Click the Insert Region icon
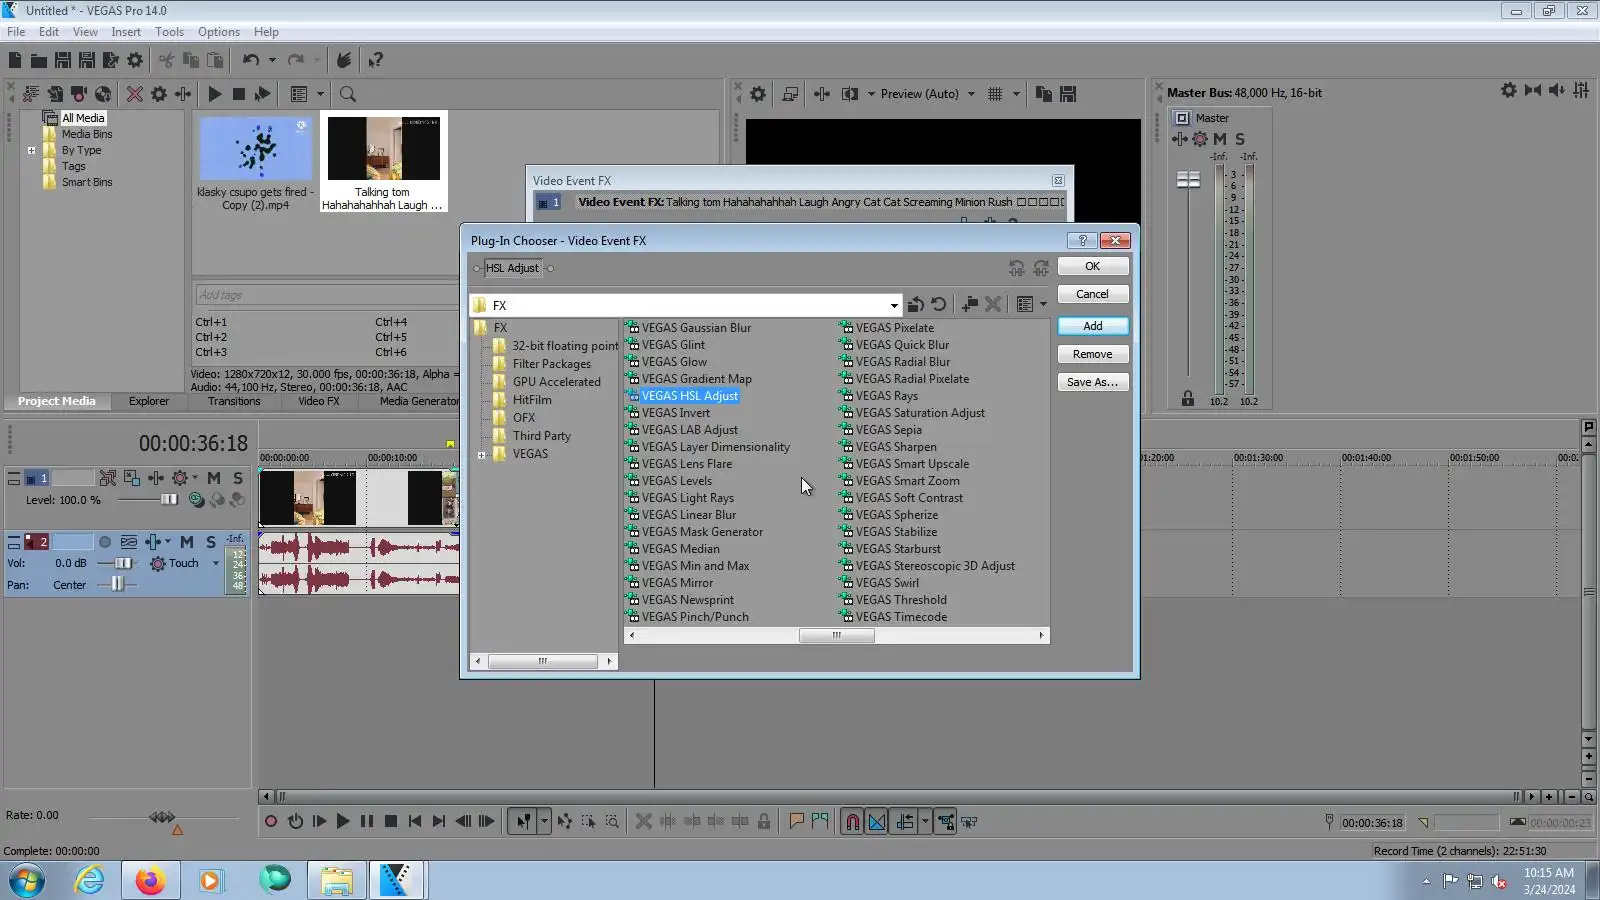Image resolution: width=1600 pixels, height=900 pixels. [820, 822]
